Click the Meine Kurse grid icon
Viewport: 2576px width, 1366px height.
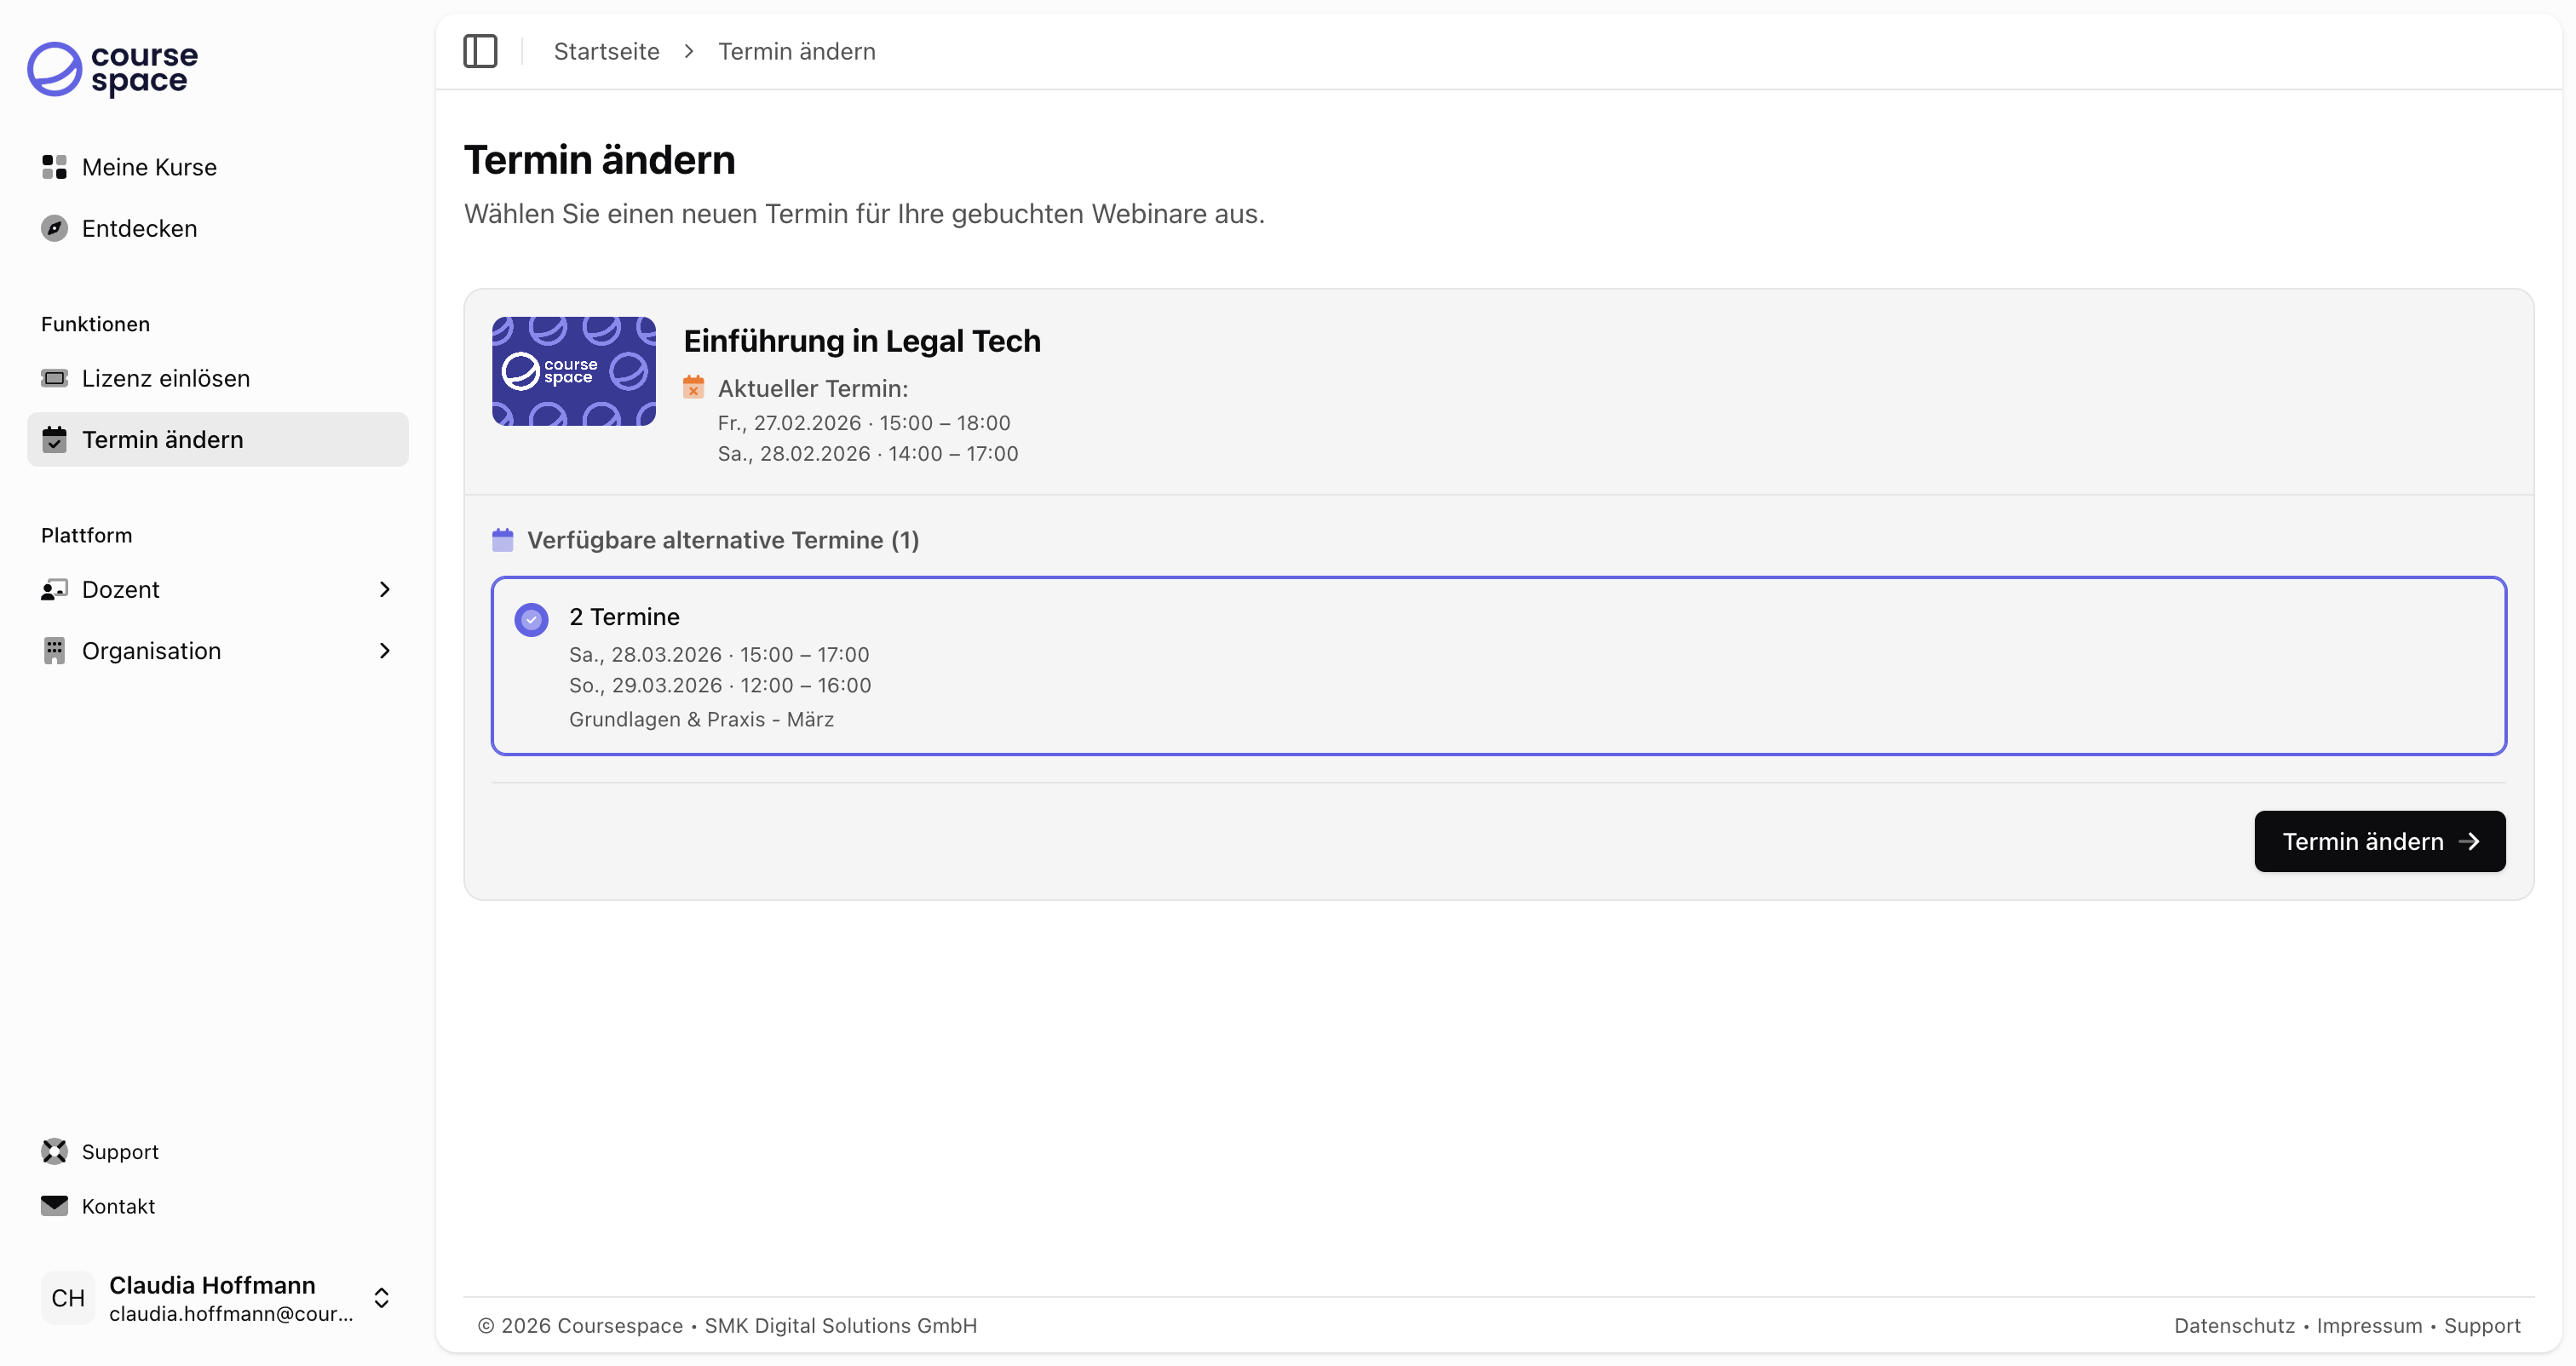(x=54, y=167)
